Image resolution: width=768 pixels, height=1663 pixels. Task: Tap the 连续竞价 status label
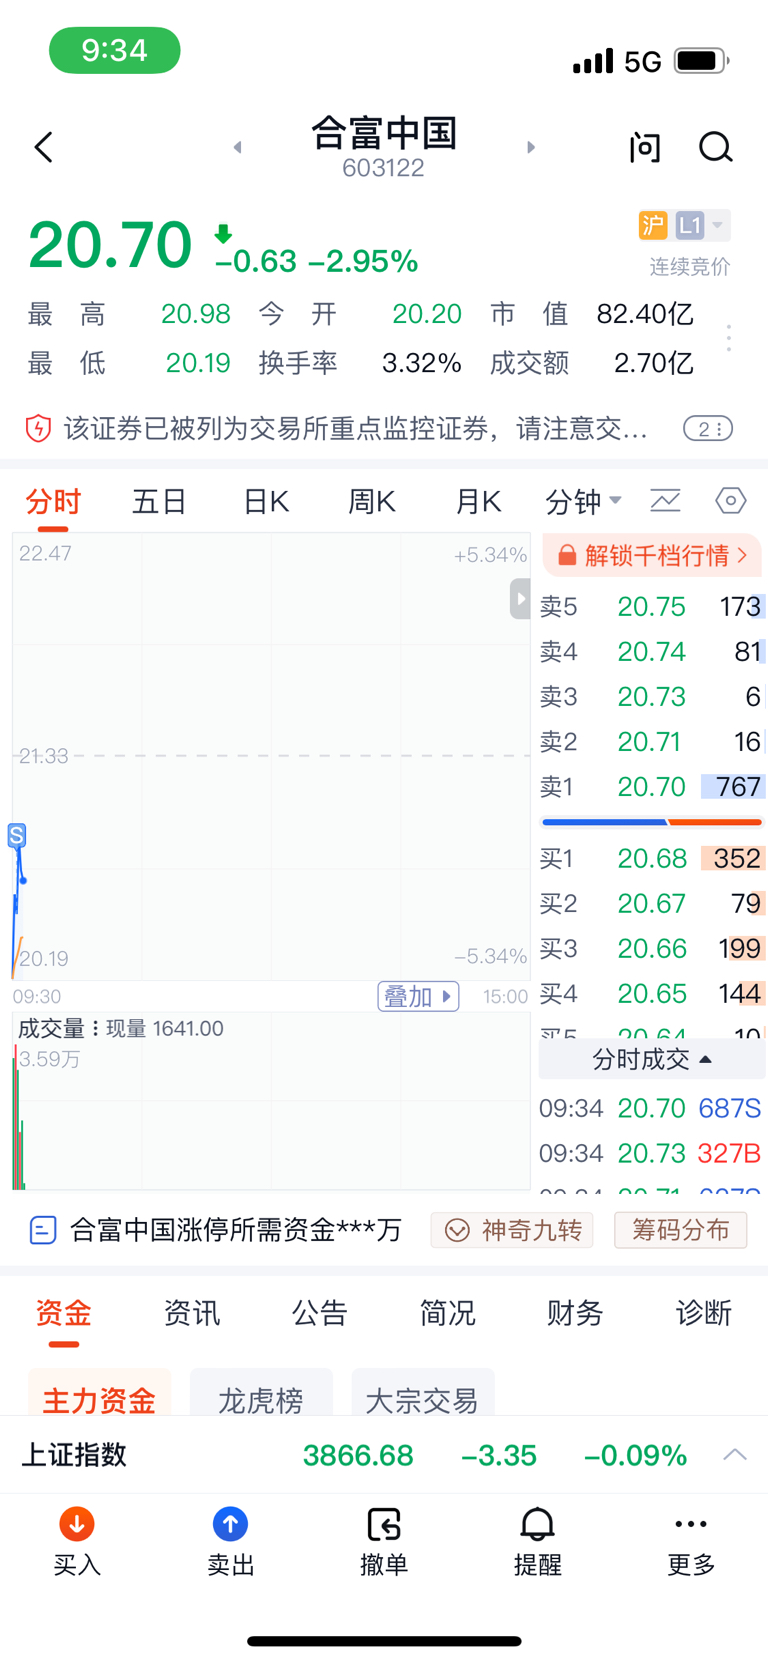point(690,267)
